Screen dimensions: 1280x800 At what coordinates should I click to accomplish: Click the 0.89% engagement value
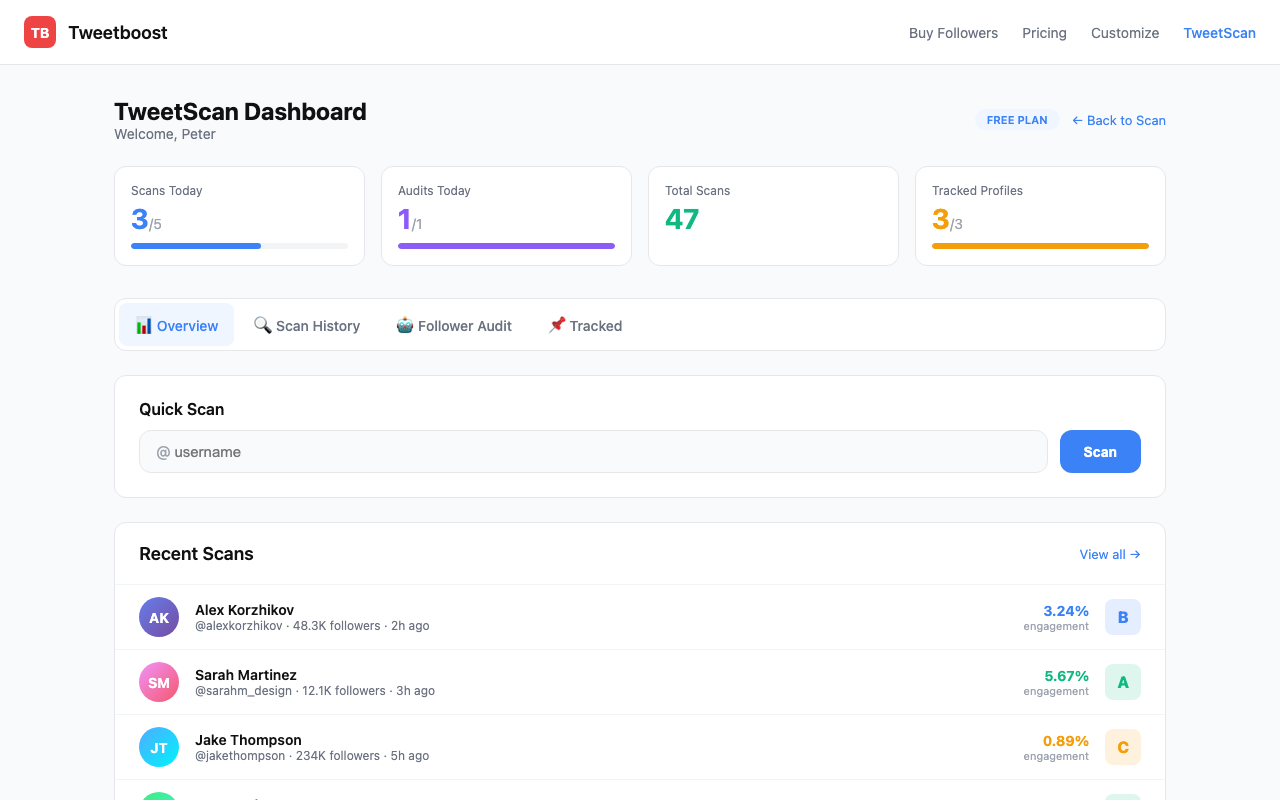tap(1066, 740)
